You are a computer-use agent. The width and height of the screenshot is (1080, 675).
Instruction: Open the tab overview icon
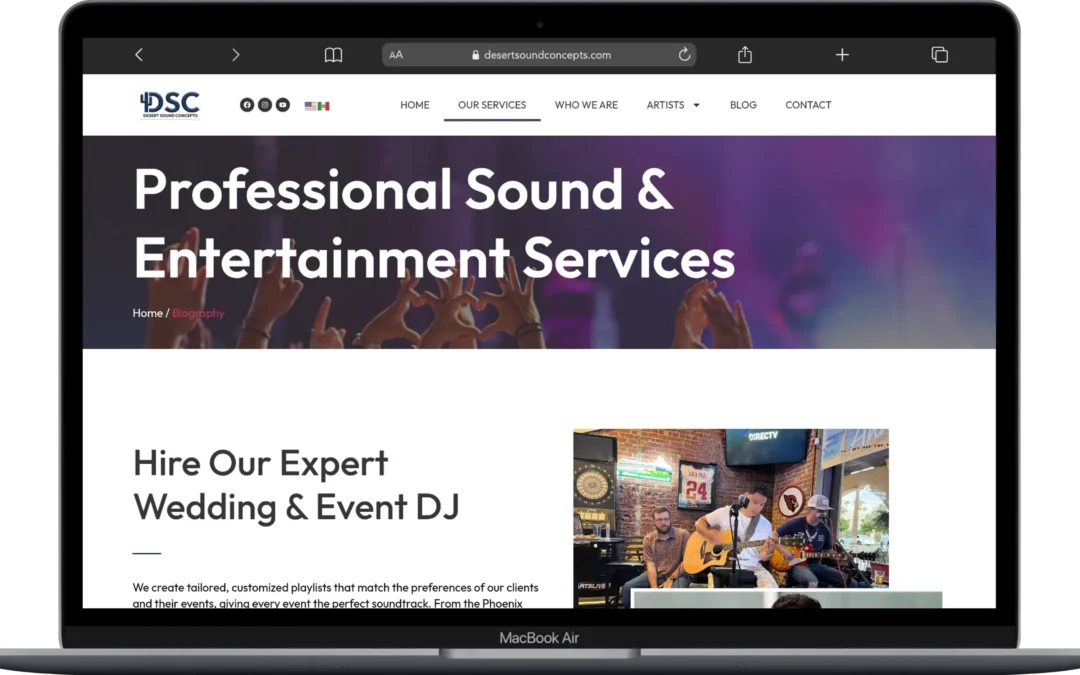coord(939,55)
